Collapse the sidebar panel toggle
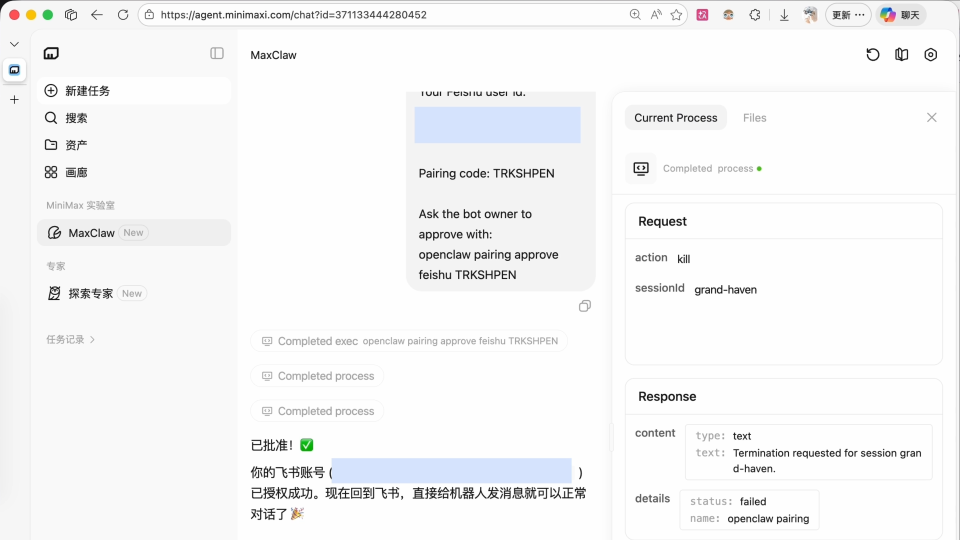This screenshot has height=540, width=960. pos(217,53)
